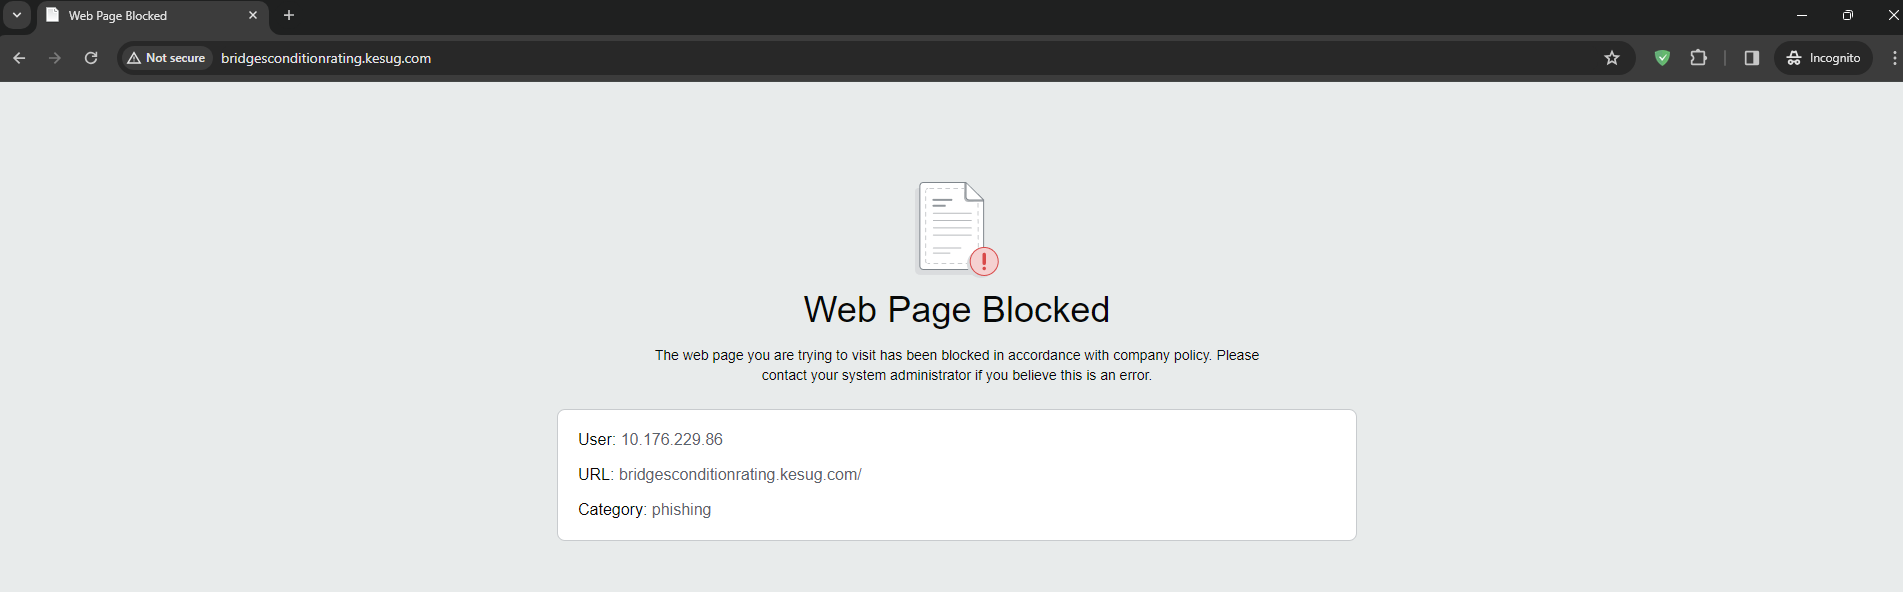Minimize the browser window

pos(1802,15)
